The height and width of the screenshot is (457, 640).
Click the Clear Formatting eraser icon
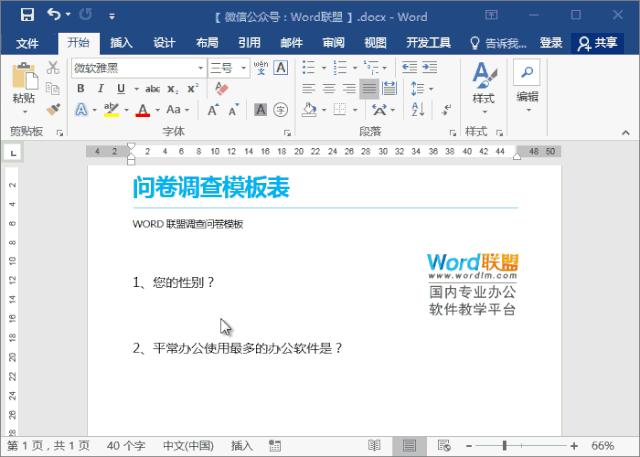coord(221,89)
